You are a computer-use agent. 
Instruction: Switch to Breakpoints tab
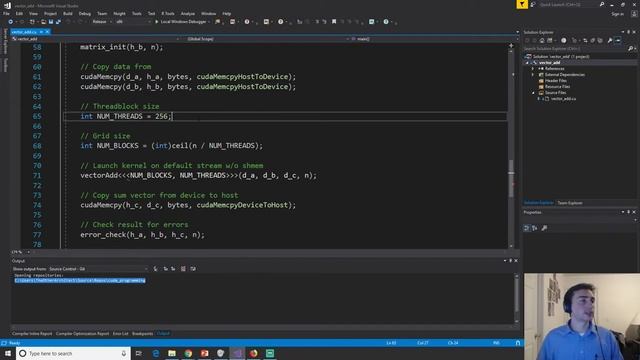[x=142, y=333]
